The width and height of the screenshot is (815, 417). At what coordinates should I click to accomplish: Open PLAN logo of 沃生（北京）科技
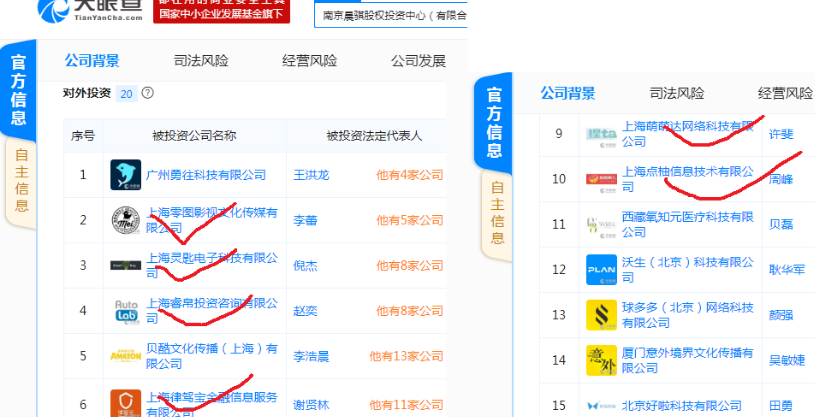(x=601, y=270)
